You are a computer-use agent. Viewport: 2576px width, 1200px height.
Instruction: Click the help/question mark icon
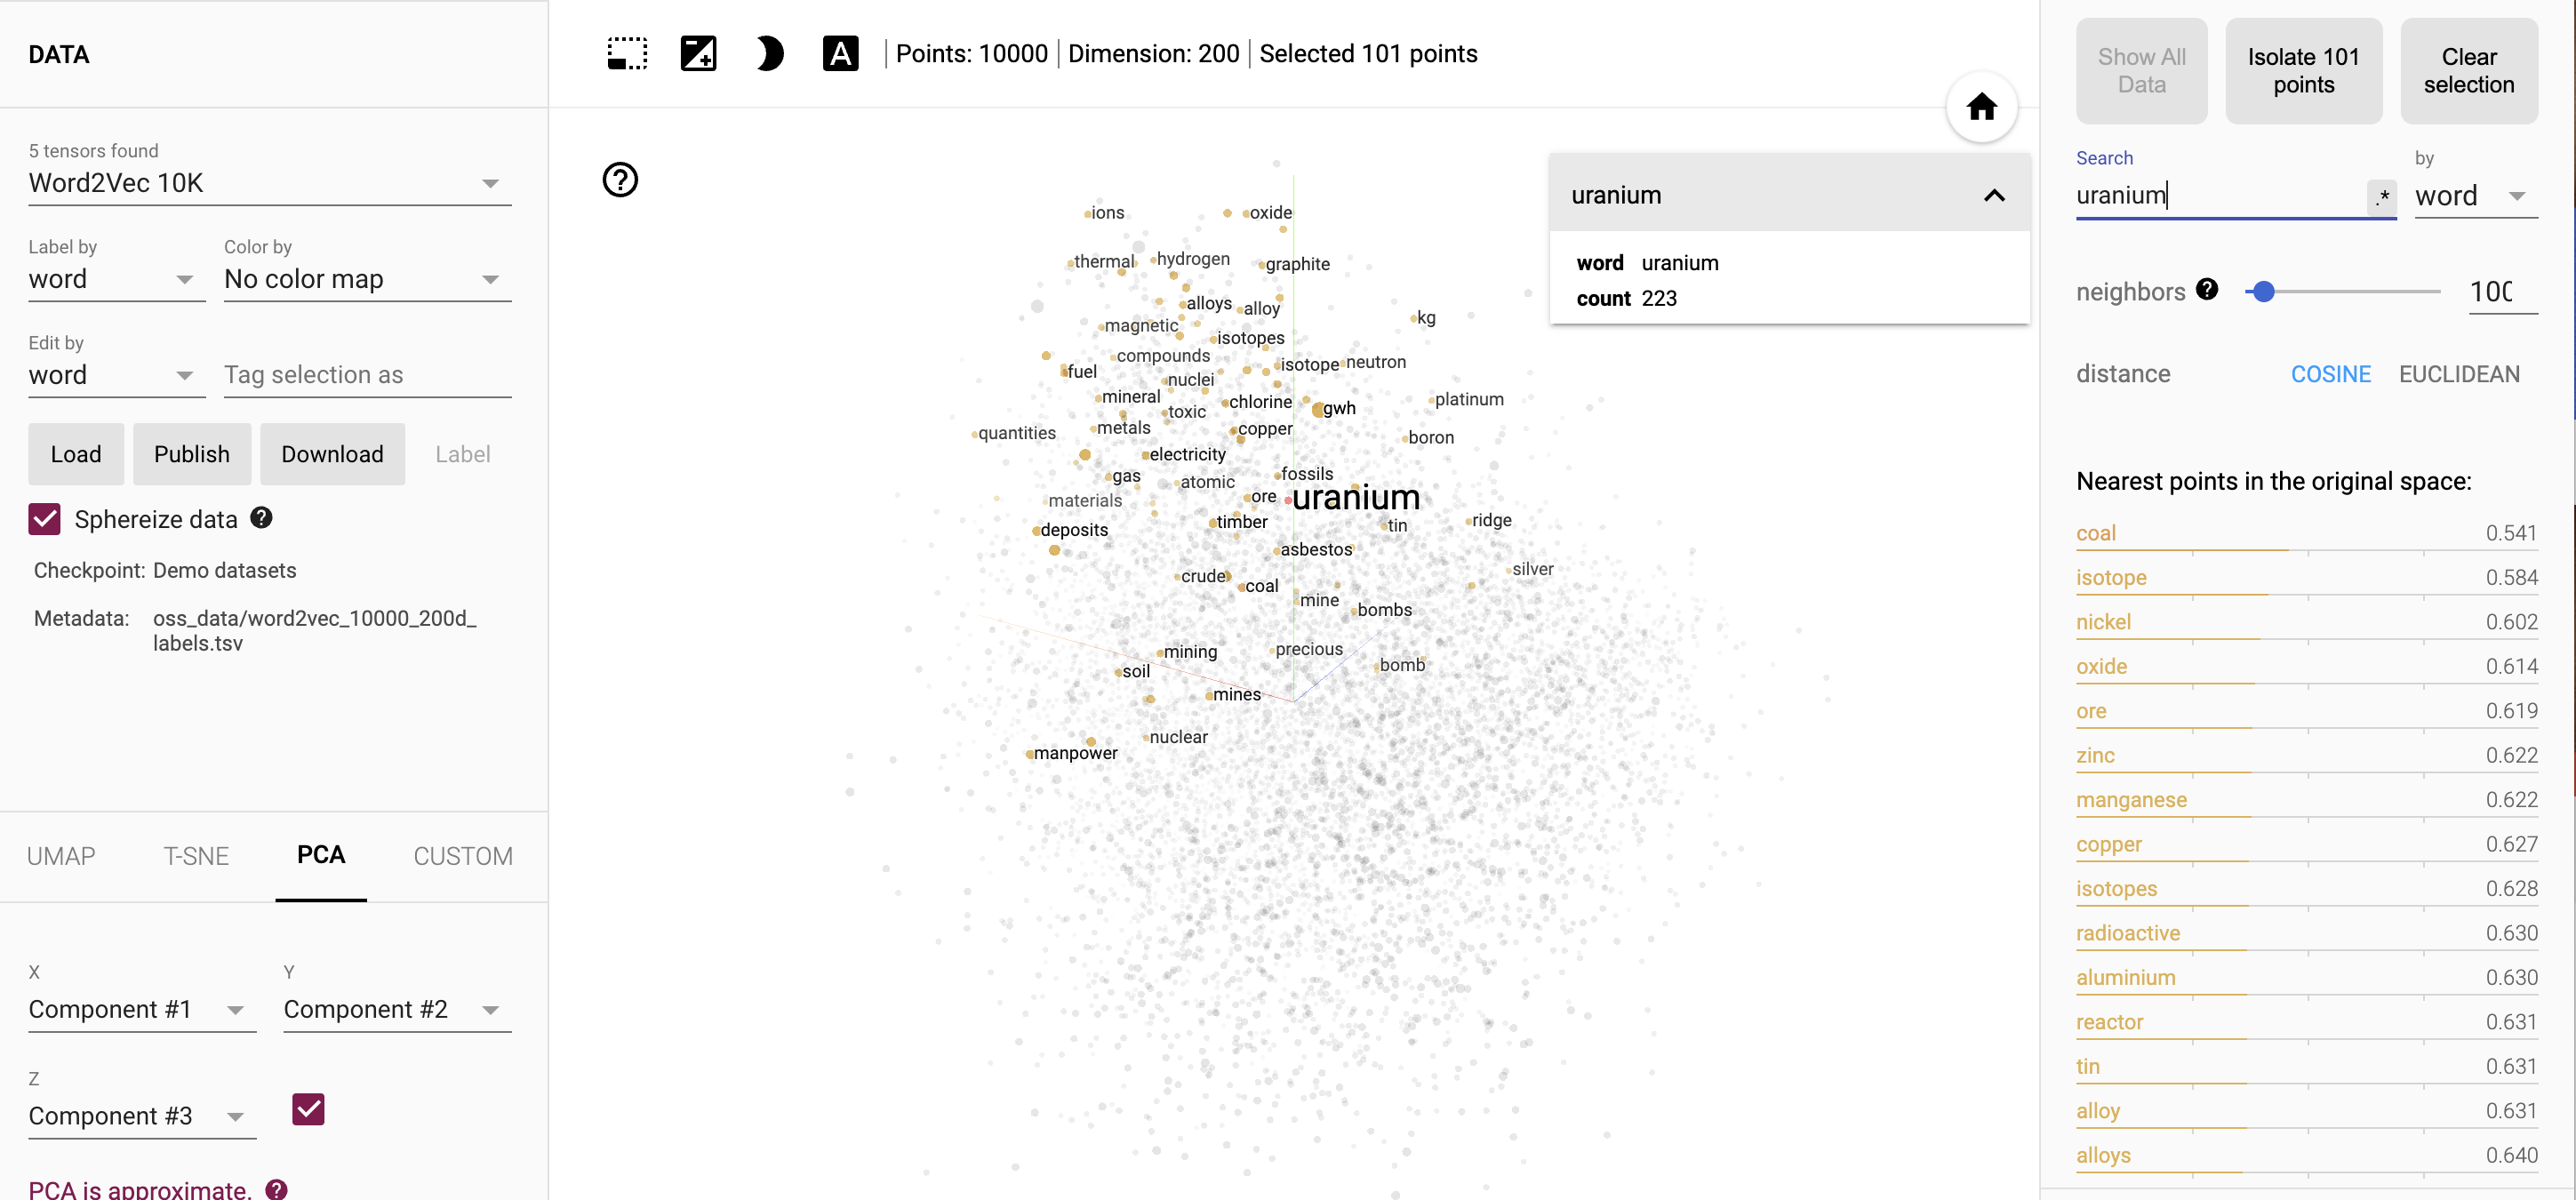(x=621, y=180)
